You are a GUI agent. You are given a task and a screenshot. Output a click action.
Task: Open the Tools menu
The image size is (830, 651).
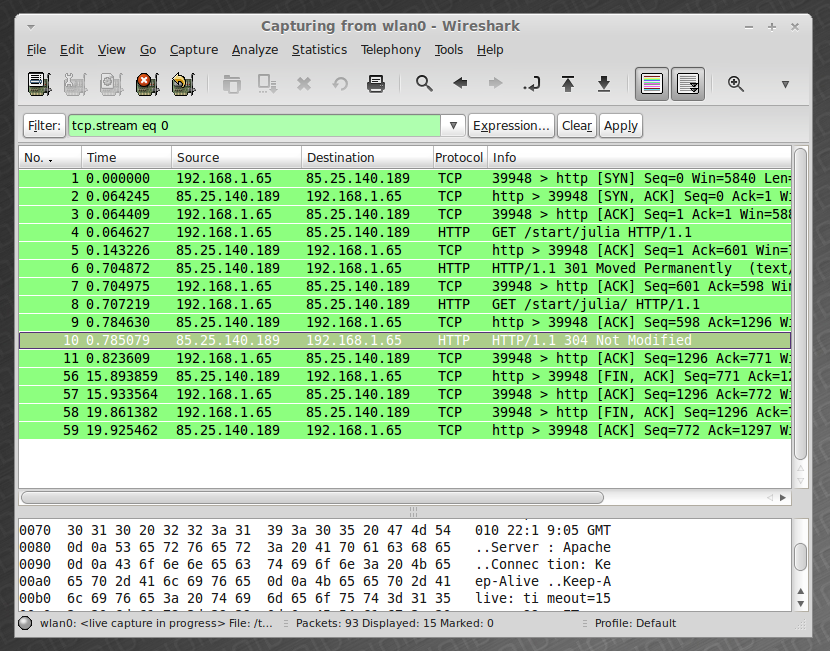click(x=448, y=50)
